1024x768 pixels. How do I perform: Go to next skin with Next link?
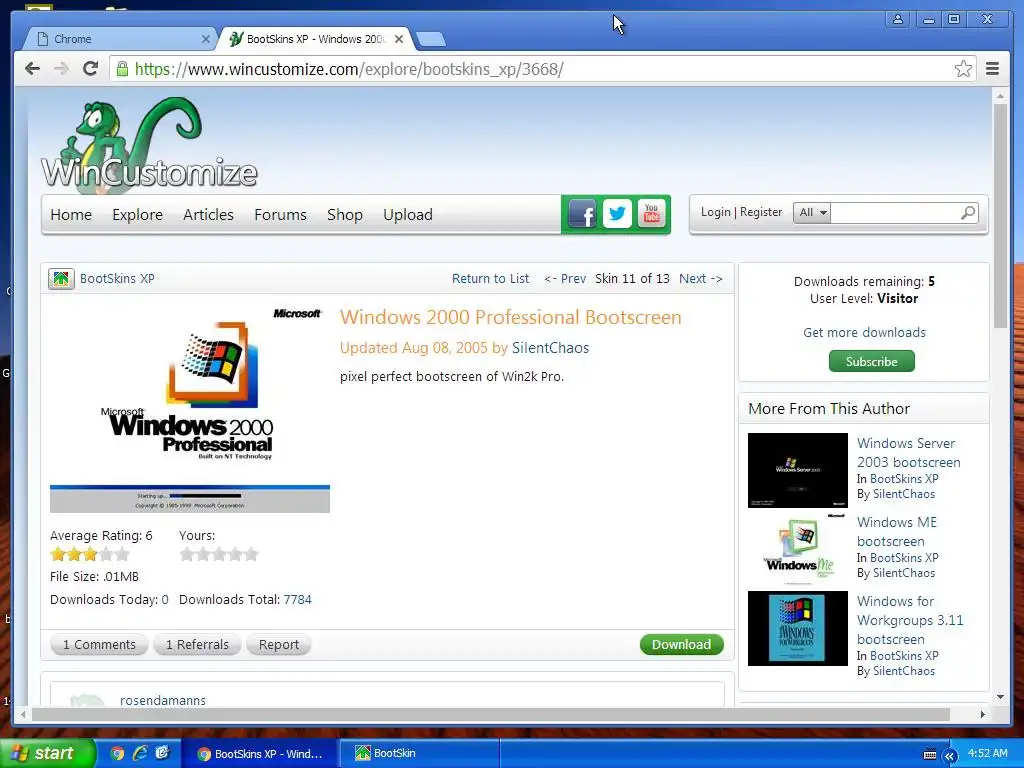click(701, 279)
